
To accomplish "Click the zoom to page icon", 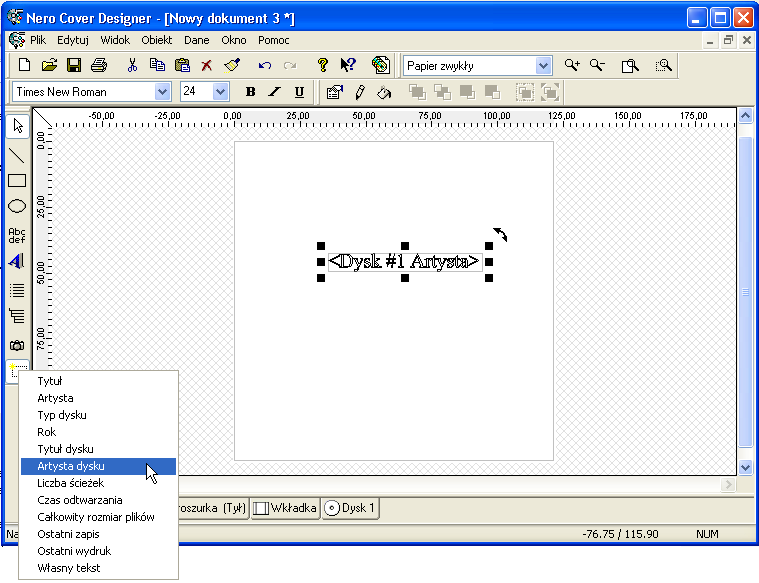I will [630, 65].
